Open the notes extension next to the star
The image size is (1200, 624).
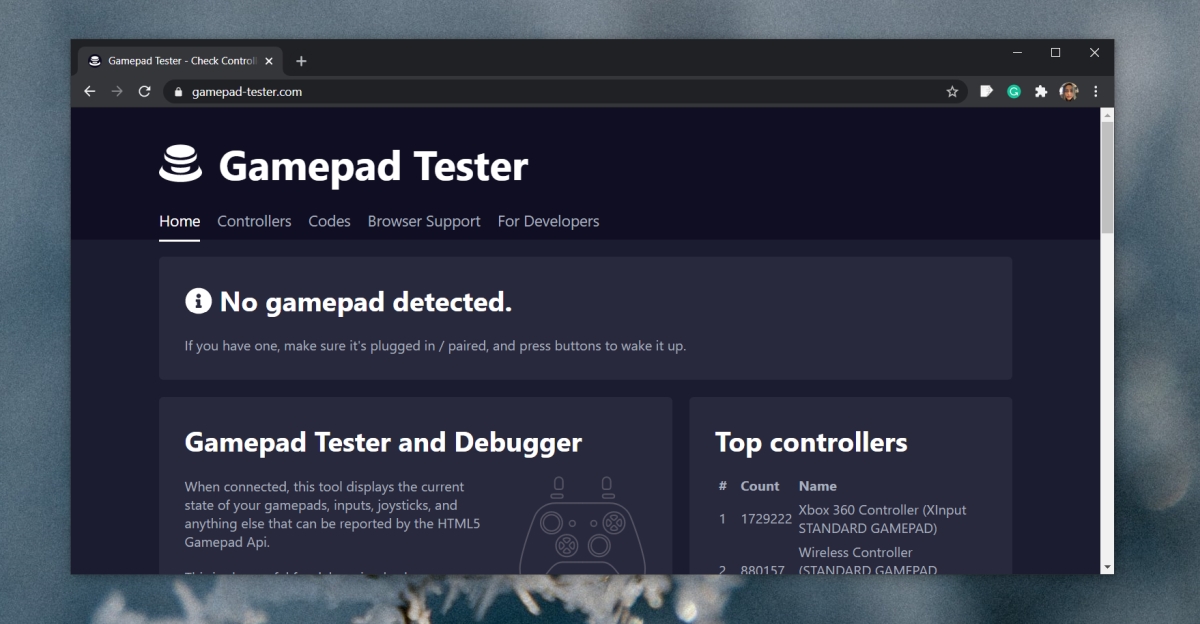pyautogui.click(x=986, y=91)
